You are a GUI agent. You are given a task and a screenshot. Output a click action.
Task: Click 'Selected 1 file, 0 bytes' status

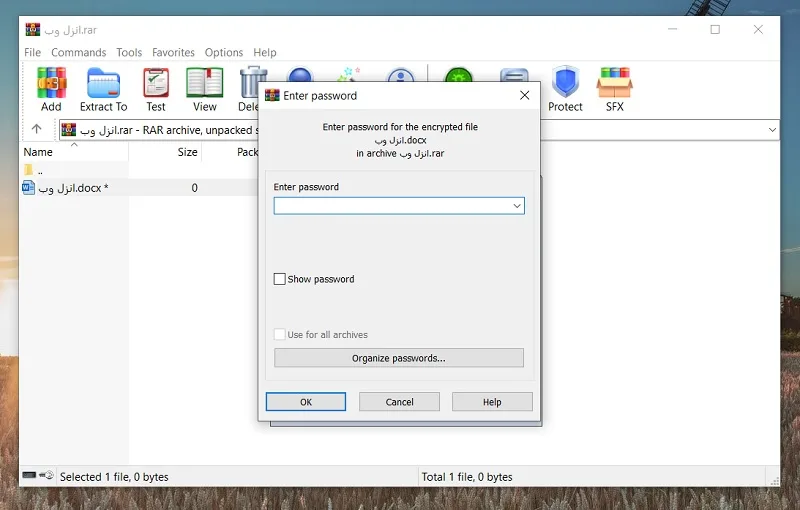click(x=114, y=477)
